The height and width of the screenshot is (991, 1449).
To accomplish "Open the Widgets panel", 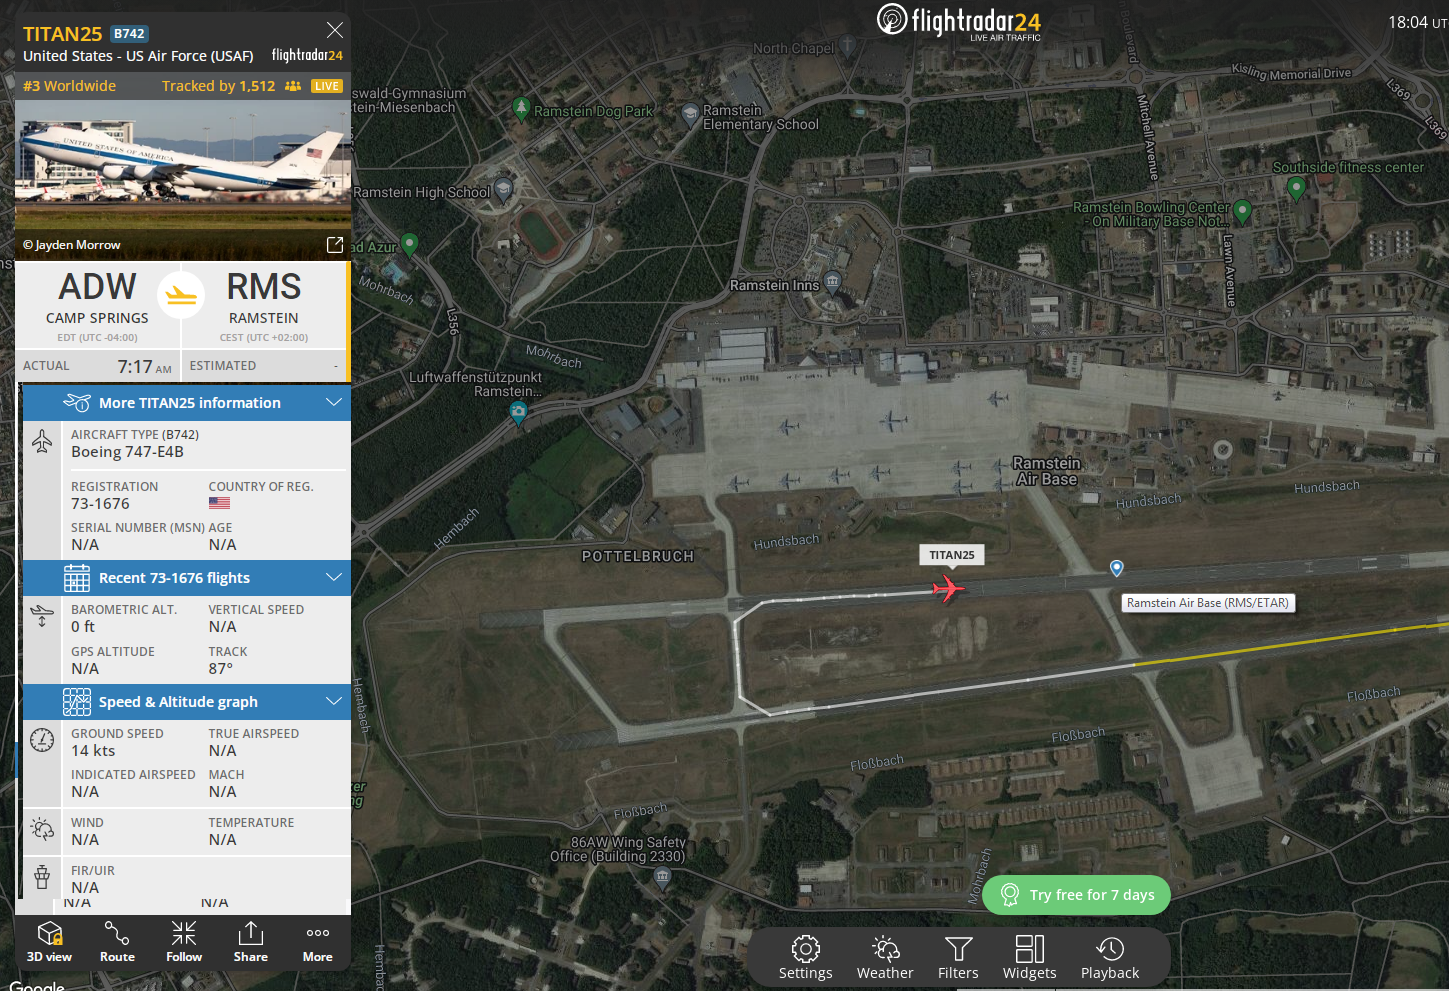I will pos(1029,958).
